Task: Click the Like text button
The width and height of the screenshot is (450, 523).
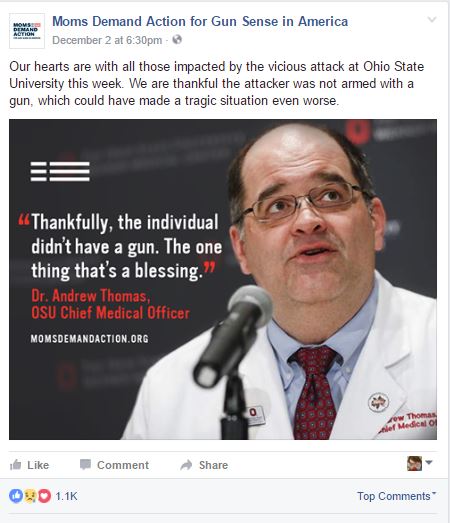Action: pos(38,465)
